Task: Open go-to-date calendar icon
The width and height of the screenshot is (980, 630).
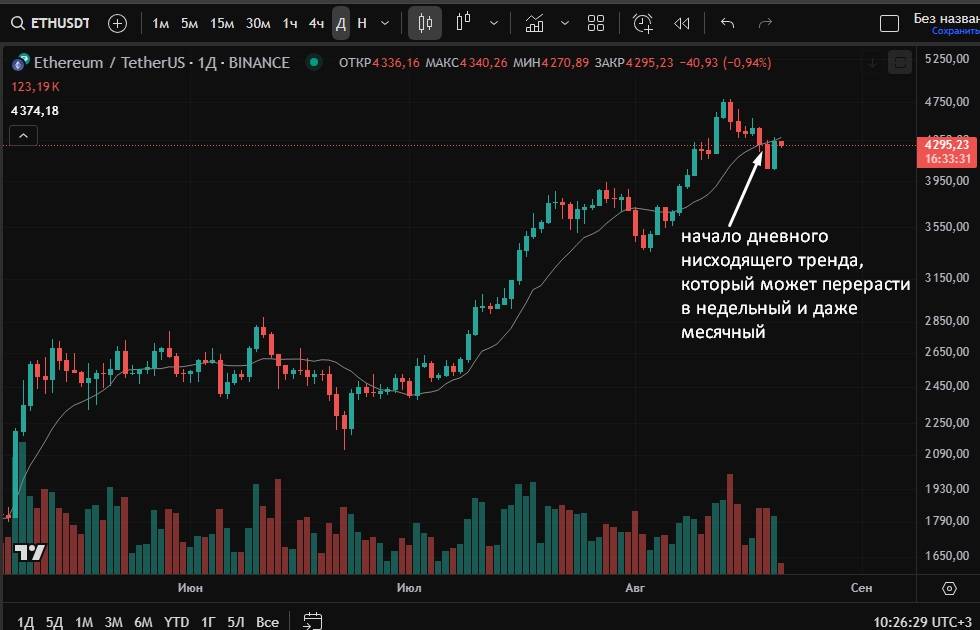Action: click(313, 621)
